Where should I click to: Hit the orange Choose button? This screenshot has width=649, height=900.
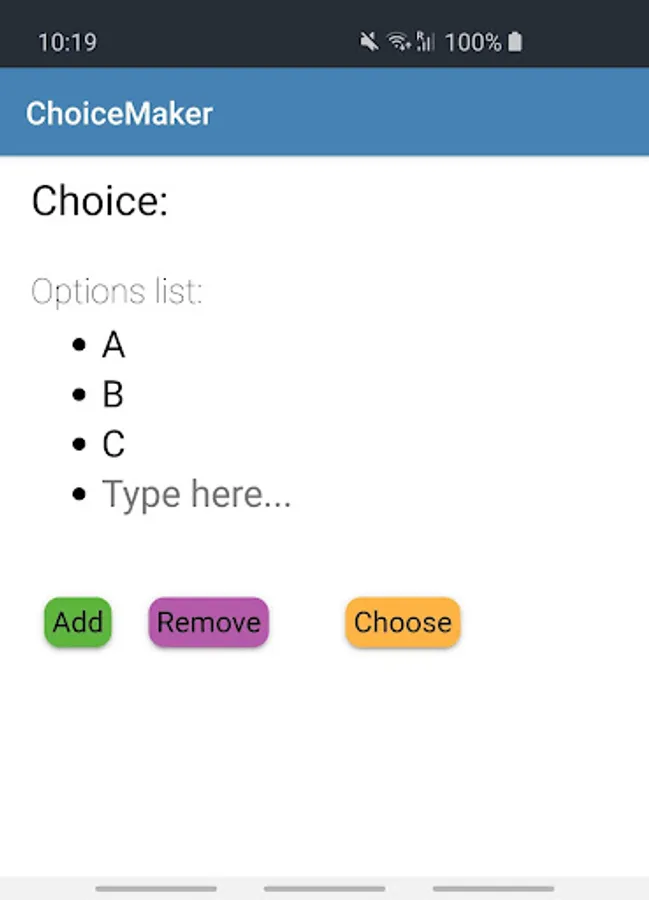pyautogui.click(x=403, y=622)
